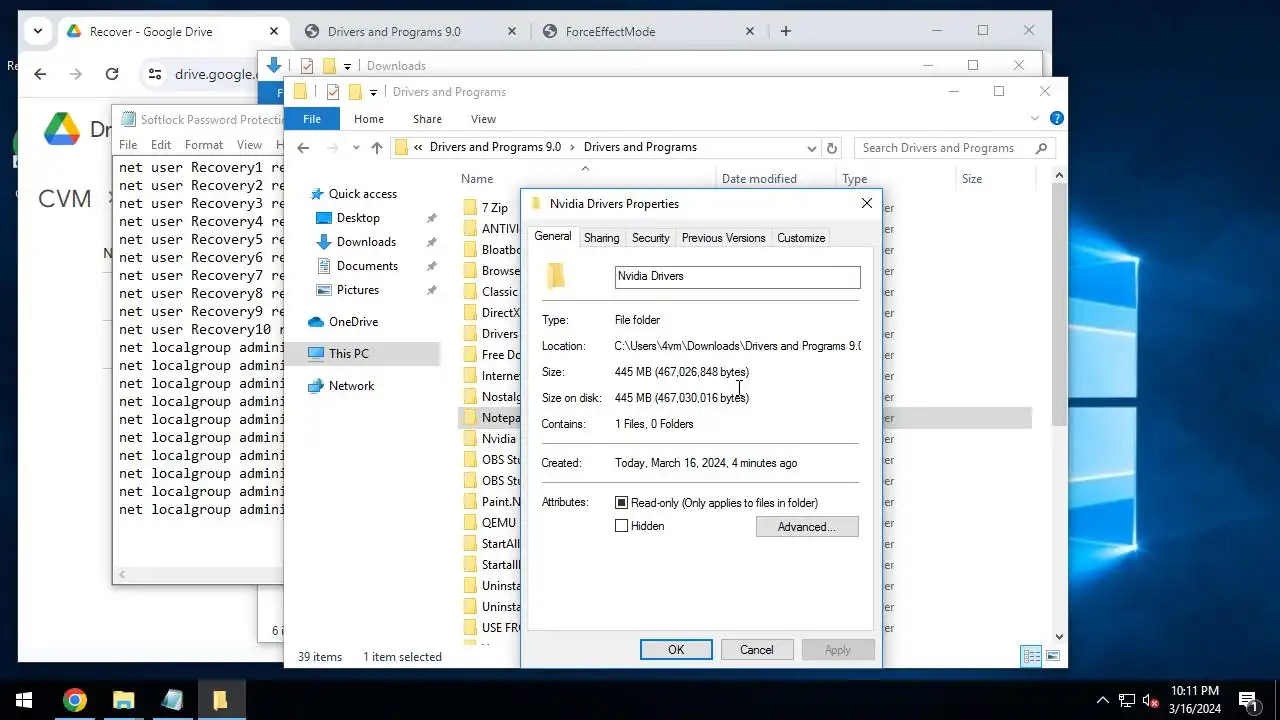Open Notepad taskbar icon
Viewport: 1280px width, 720px height.
[172, 700]
